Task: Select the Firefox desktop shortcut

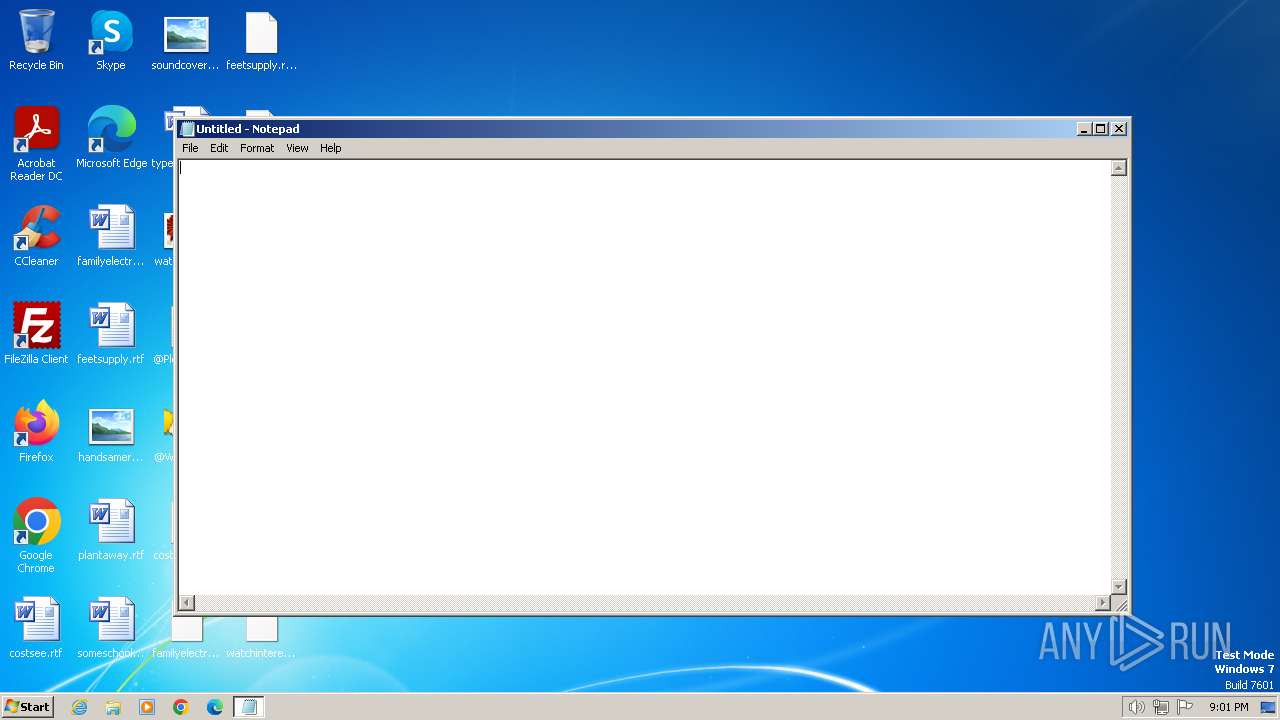Action: [x=36, y=432]
